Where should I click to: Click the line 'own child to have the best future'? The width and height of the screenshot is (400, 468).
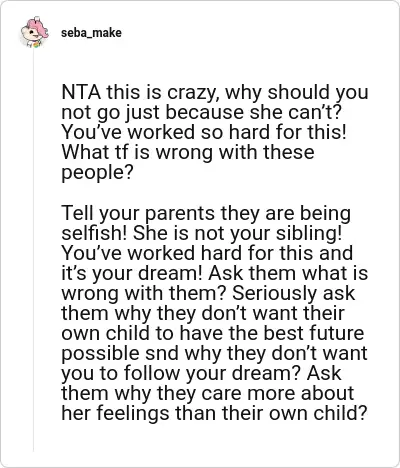click(x=213, y=333)
